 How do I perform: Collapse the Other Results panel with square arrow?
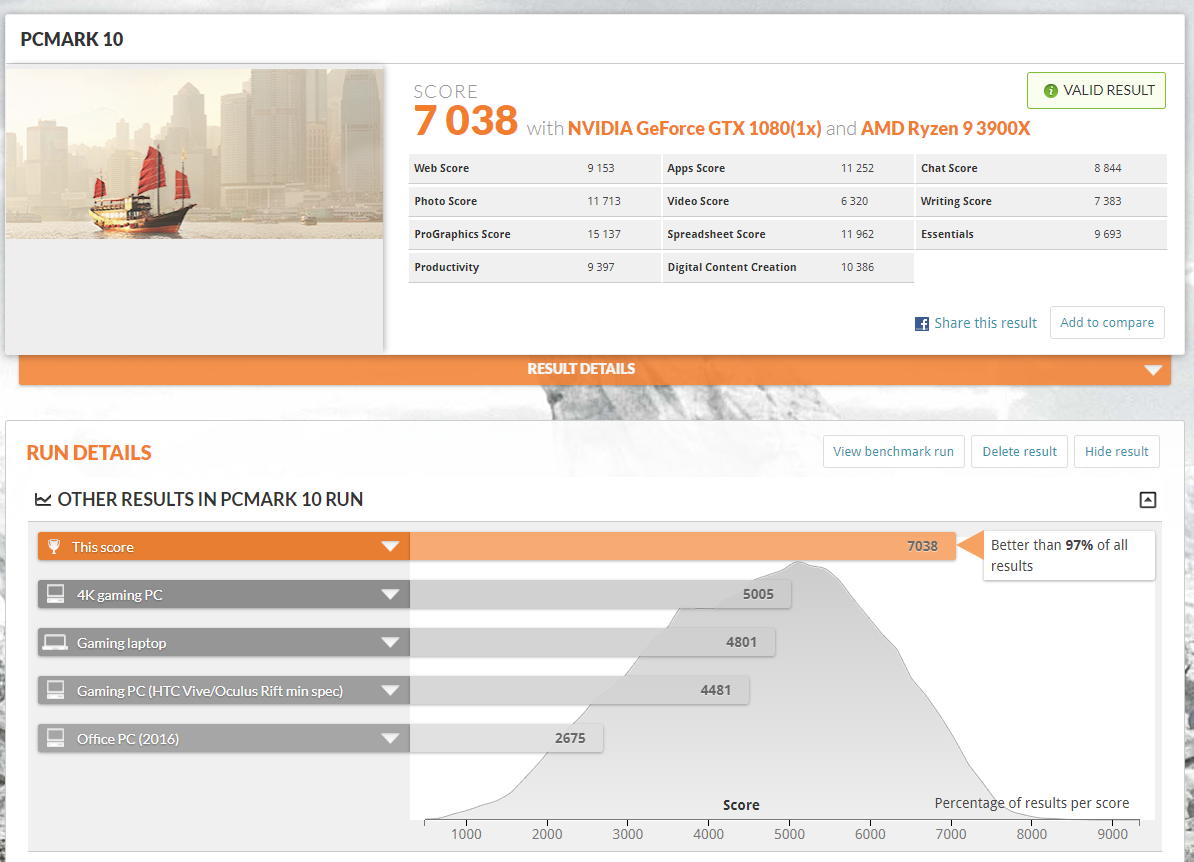pos(1148,500)
